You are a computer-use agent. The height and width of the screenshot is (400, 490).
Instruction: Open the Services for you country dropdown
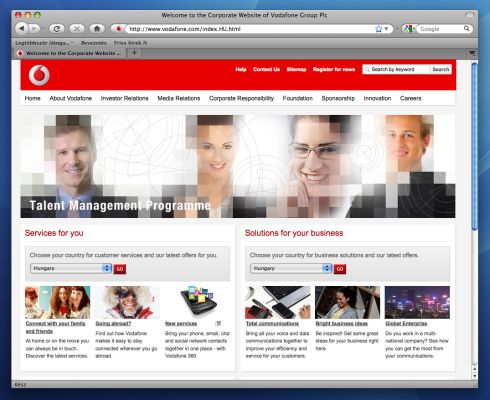(71, 268)
